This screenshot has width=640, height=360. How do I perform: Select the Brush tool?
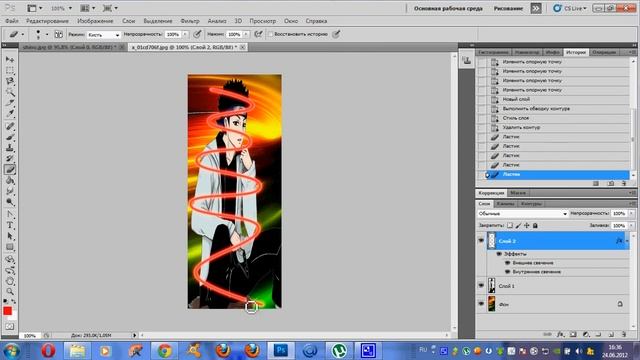tap(10, 138)
